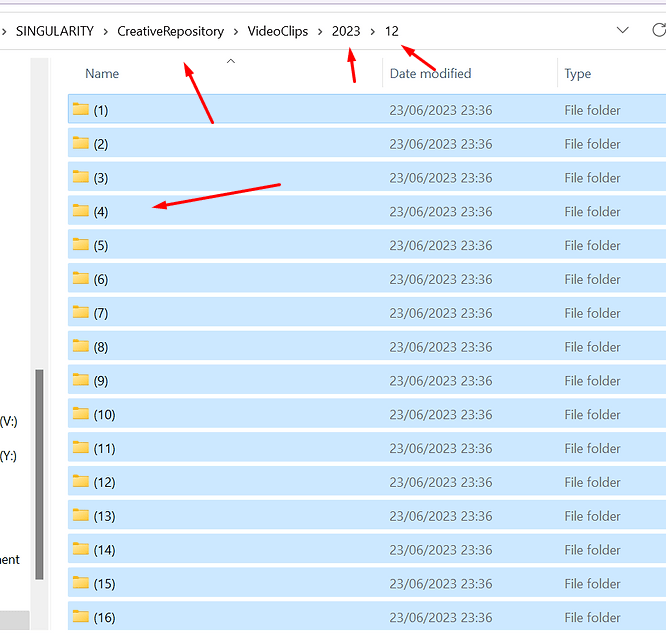The height and width of the screenshot is (642, 666).
Task: Select the (Y:) drive in navigation pane
Action: (8, 456)
